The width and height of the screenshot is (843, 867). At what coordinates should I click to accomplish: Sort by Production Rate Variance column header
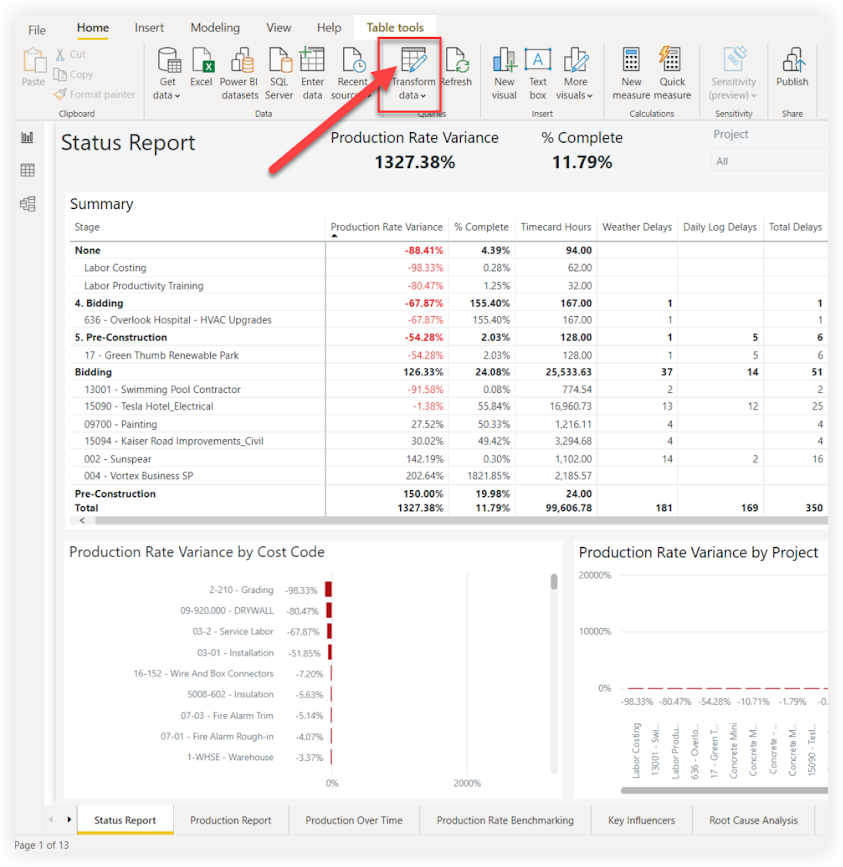[x=386, y=227]
